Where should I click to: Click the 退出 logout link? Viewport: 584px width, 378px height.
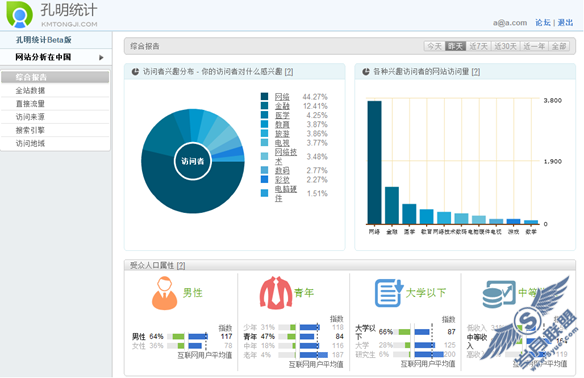click(565, 23)
